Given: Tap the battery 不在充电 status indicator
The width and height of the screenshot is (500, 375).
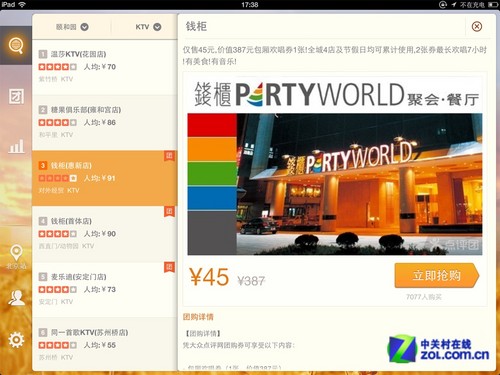Looking at the screenshot, I should click(x=479, y=5).
